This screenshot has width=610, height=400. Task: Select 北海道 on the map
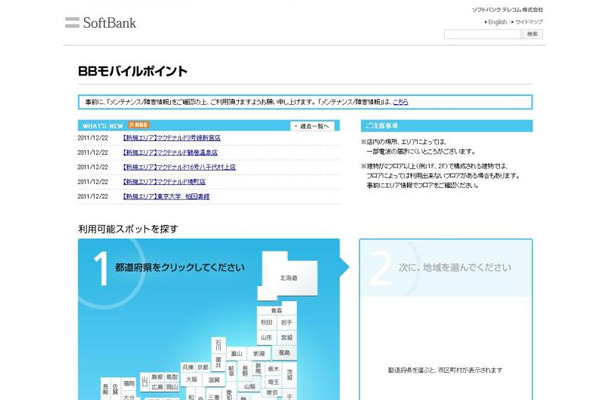point(289,278)
